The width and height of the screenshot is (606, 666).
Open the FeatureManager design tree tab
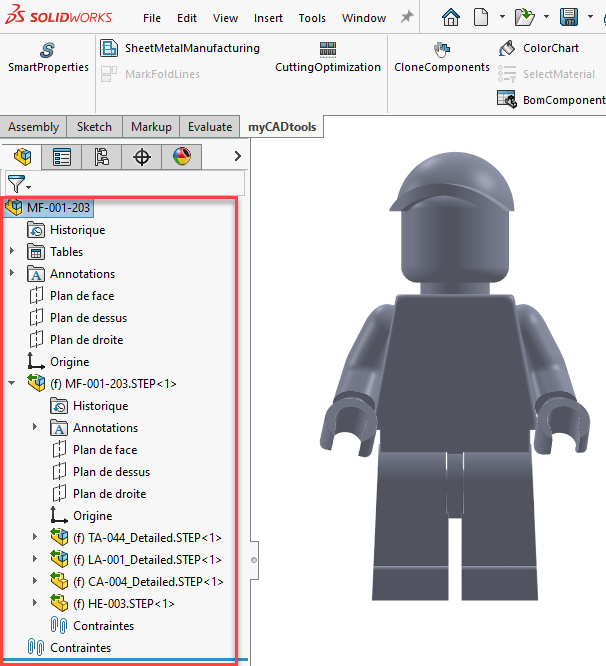pos(22,157)
